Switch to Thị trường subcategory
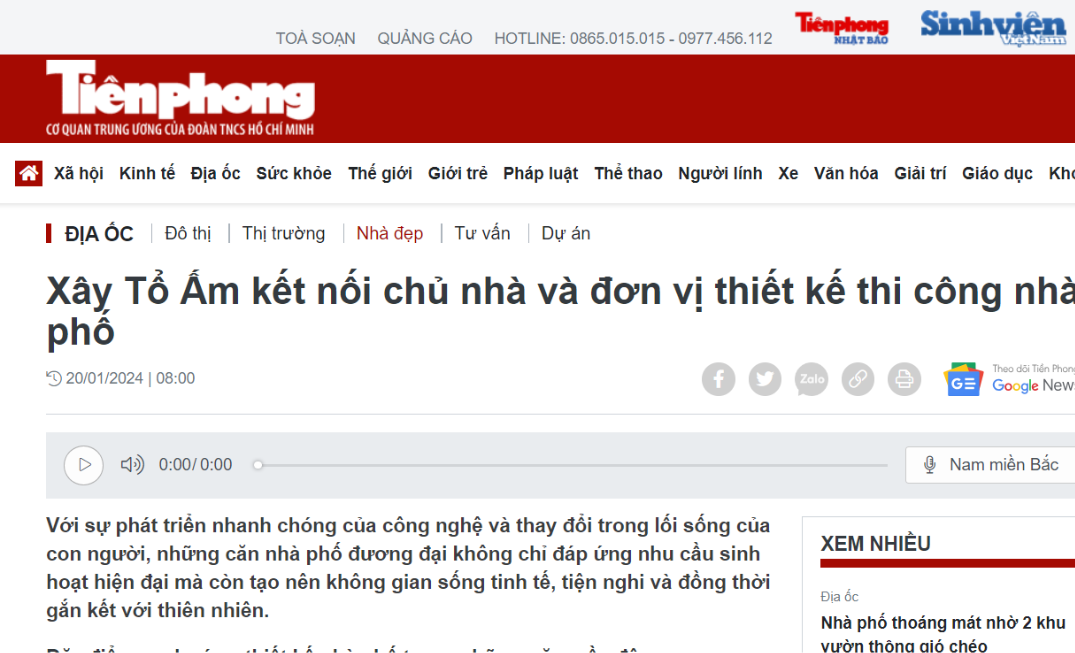Viewport: 1075px width, 653px height. (x=283, y=233)
